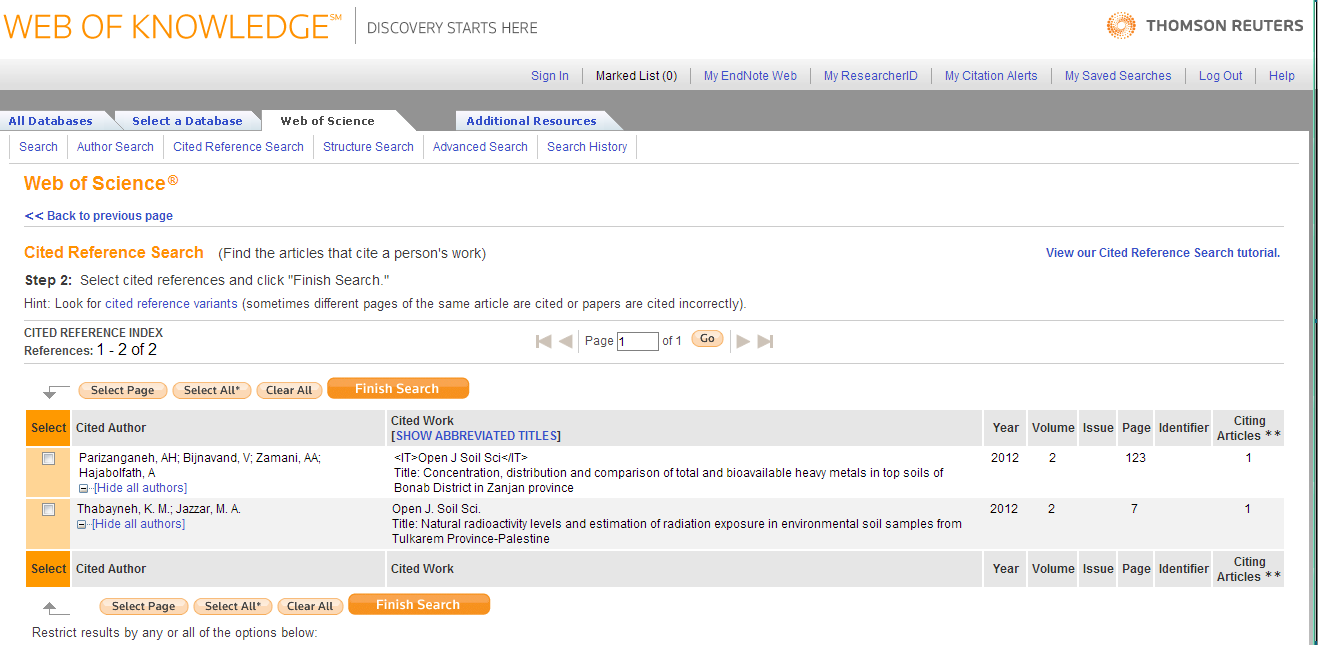Click the top Volume column header
This screenshot has width=1318, height=645.
(1053, 428)
